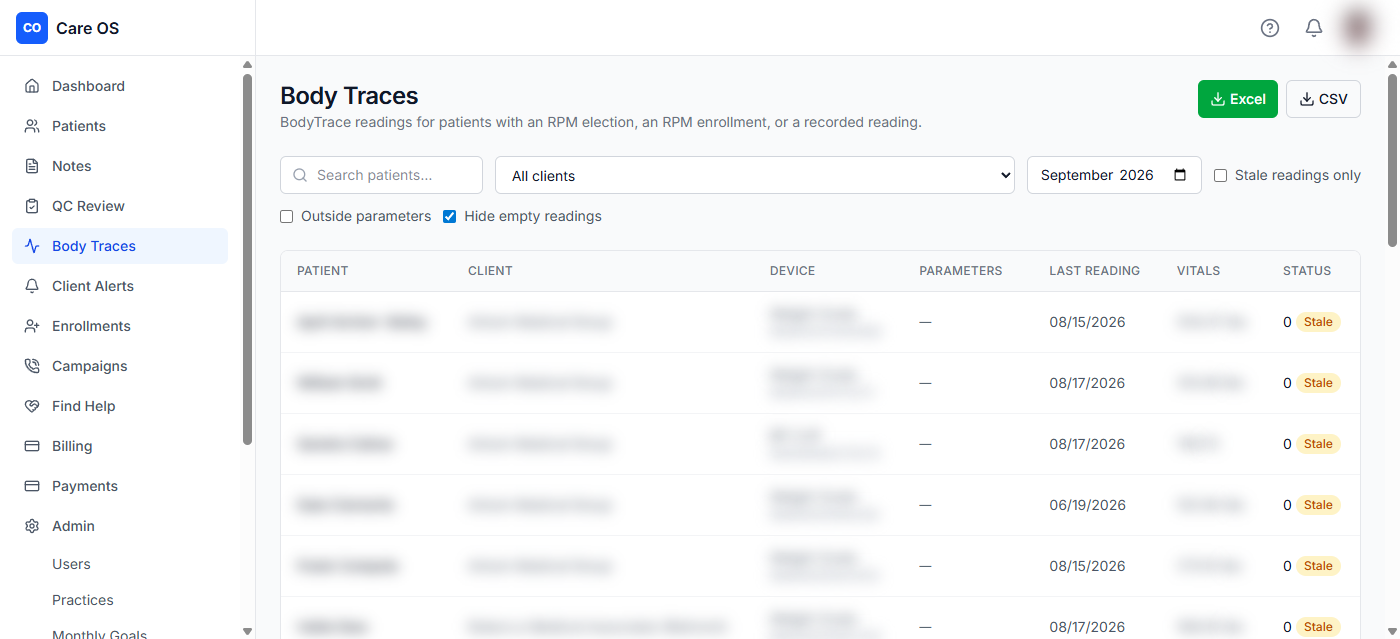The image size is (1400, 639).
Task: Click the DEVICE column header
Action: point(792,271)
